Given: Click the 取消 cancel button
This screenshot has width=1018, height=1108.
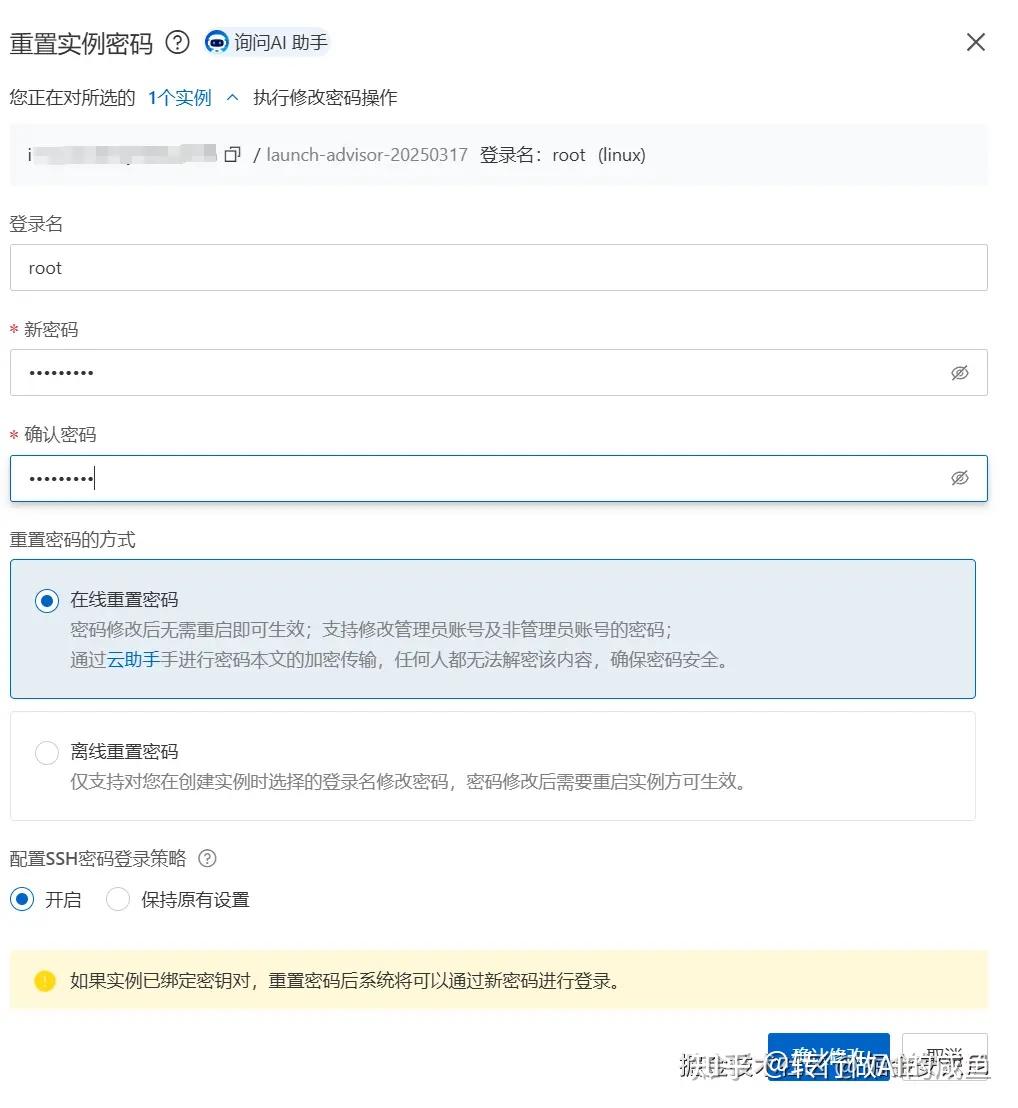Looking at the screenshot, I should click(945, 1057).
